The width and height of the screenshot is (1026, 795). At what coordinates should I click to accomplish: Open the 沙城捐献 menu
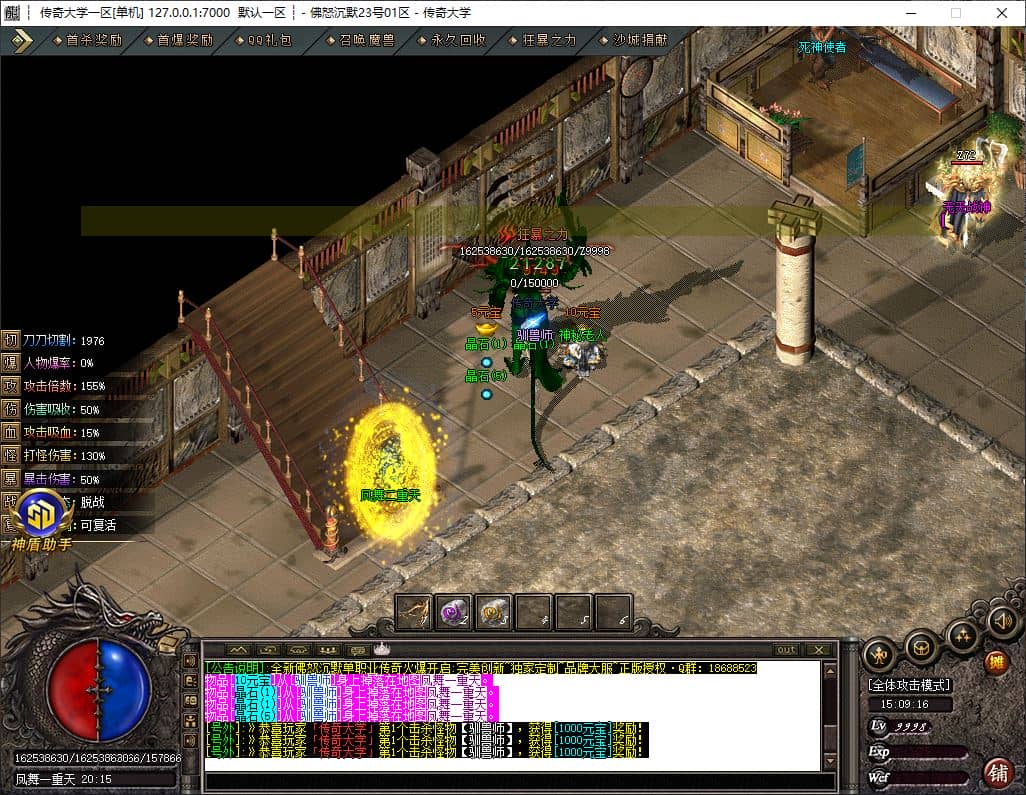click(634, 40)
